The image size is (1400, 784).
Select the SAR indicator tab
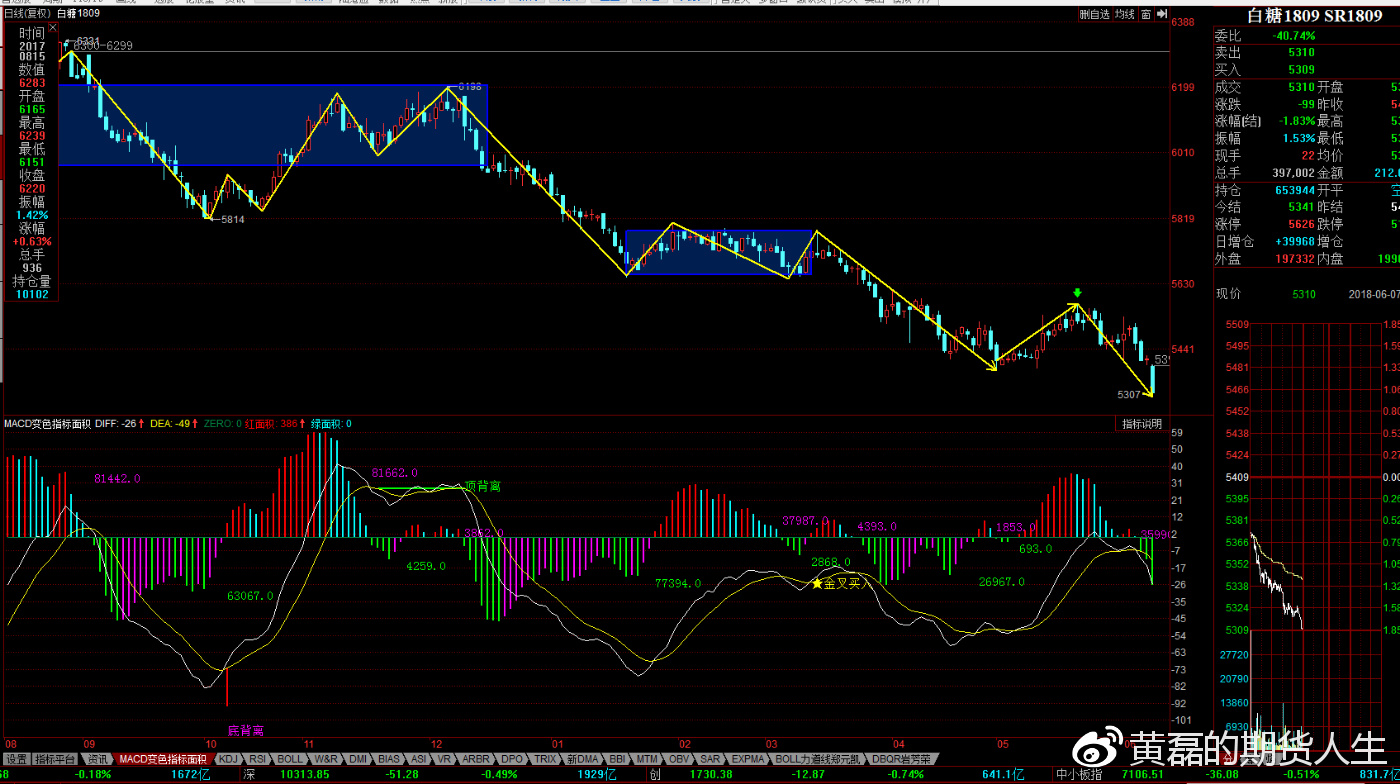coord(710,759)
